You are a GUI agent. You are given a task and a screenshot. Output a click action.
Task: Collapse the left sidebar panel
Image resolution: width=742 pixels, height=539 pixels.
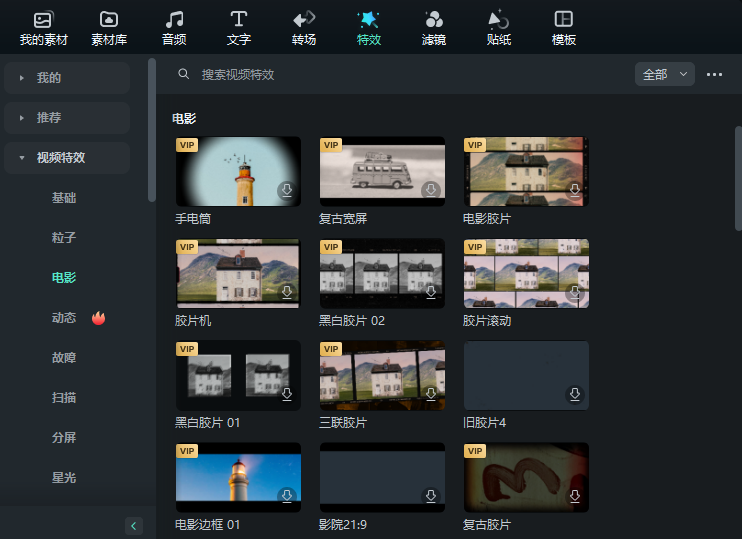click(x=134, y=526)
